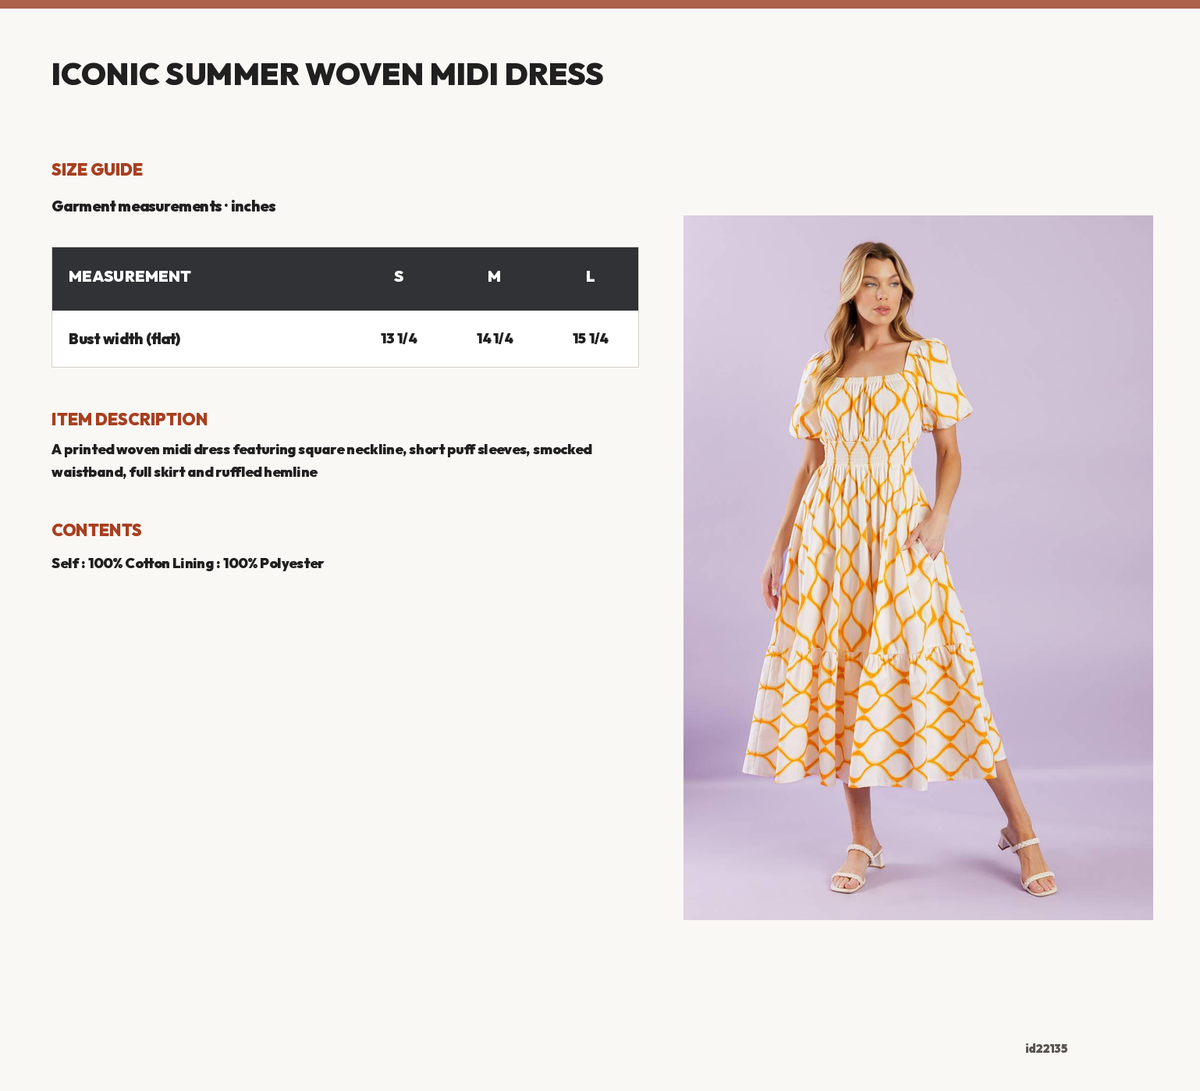This screenshot has width=1200, height=1091.
Task: Click the 'Bust width (flat)' row label
Action: tap(125, 339)
